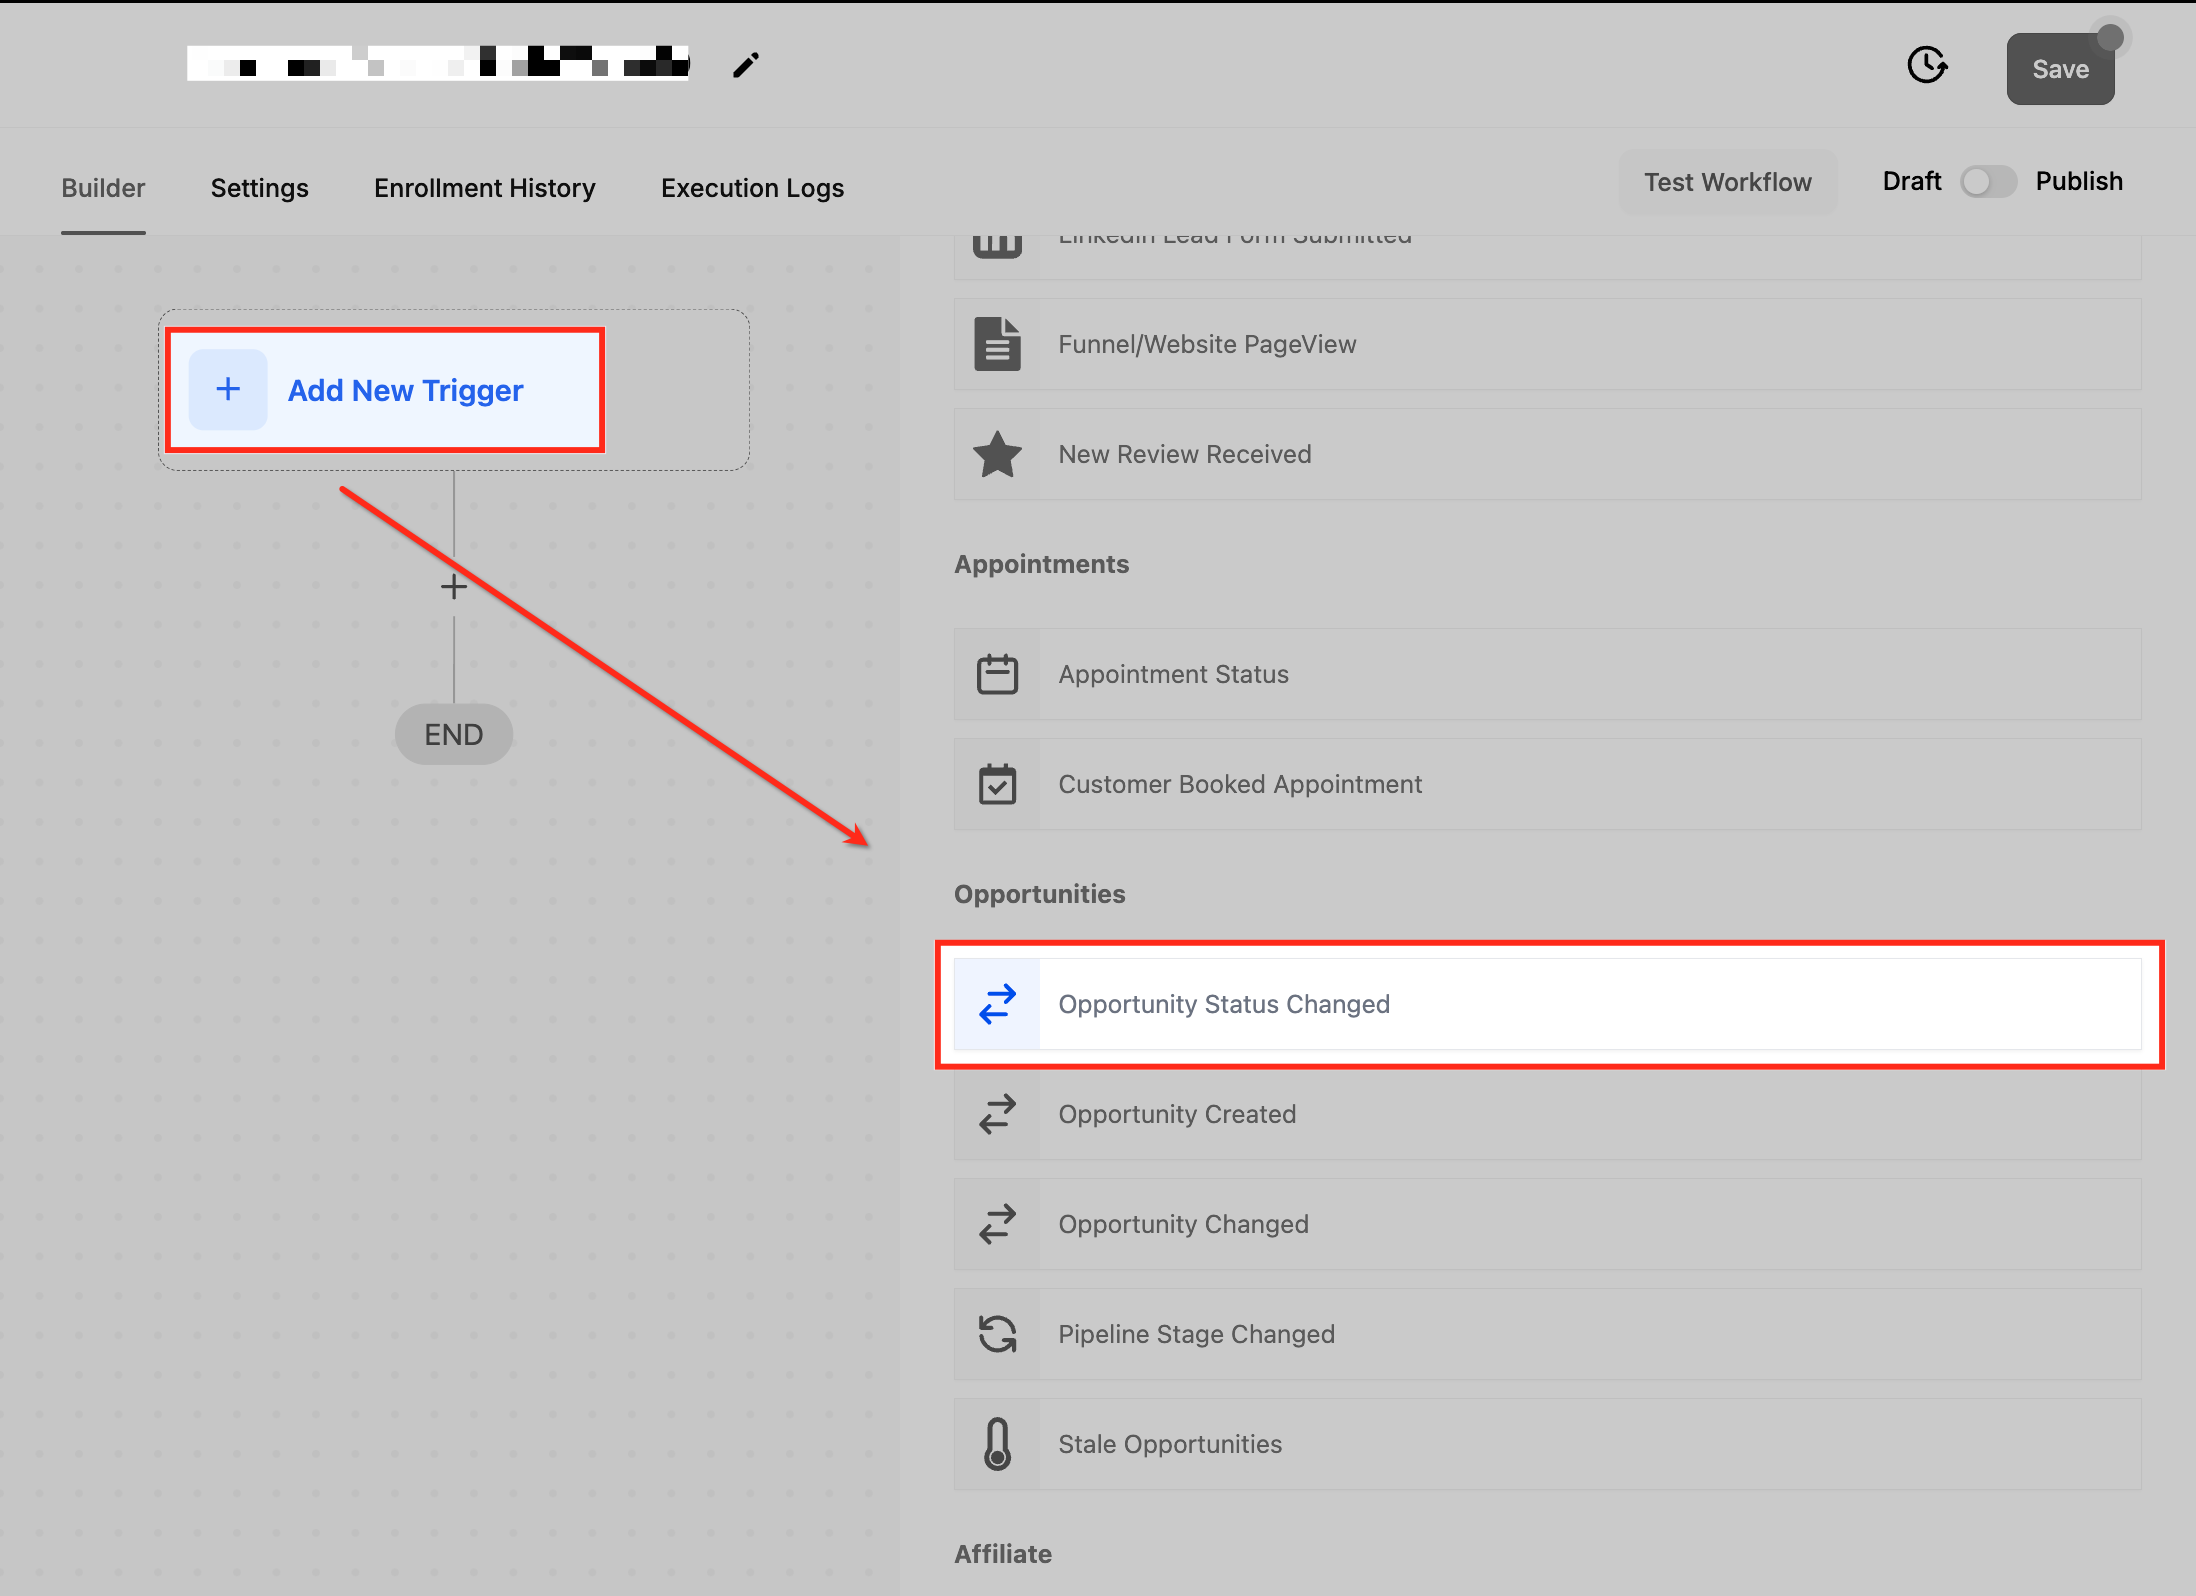Toggle the Draft/Publish switch
The width and height of the screenshot is (2196, 1596).
(x=1987, y=182)
